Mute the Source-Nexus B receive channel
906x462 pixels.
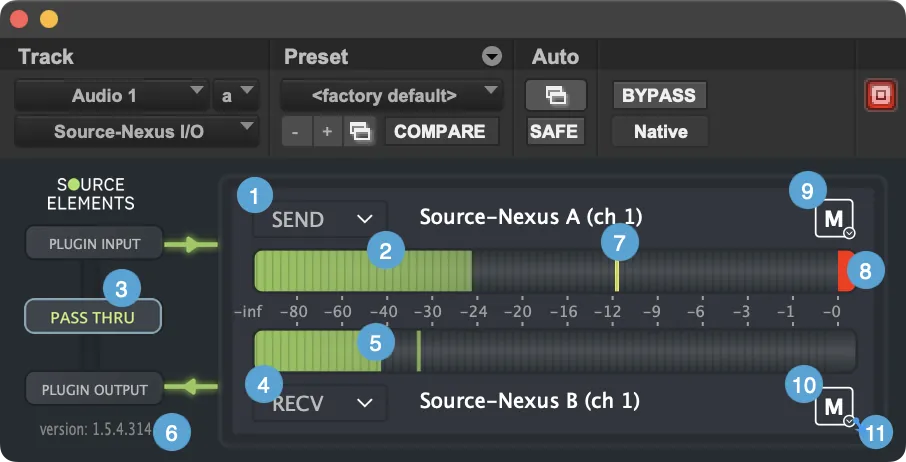pos(834,407)
